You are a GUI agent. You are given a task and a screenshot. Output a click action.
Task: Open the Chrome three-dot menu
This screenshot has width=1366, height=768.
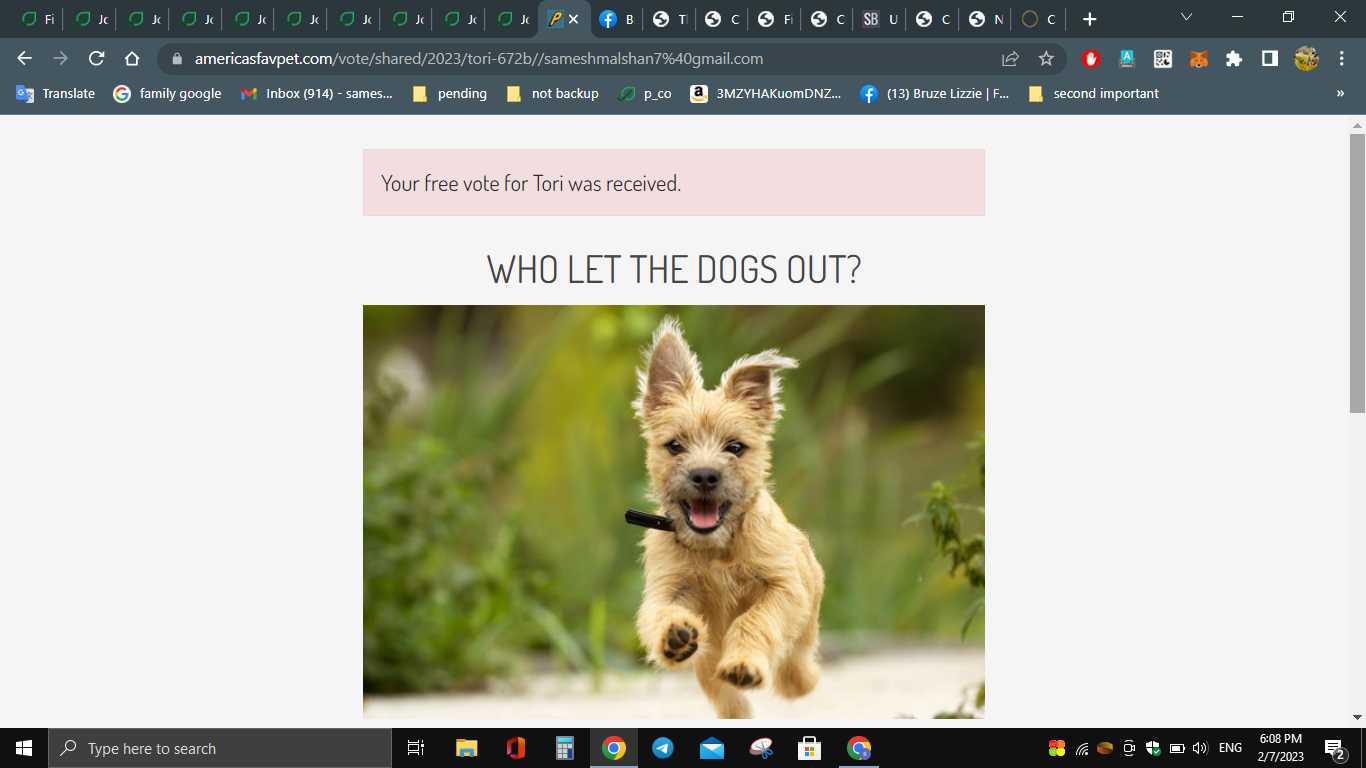point(1341,59)
